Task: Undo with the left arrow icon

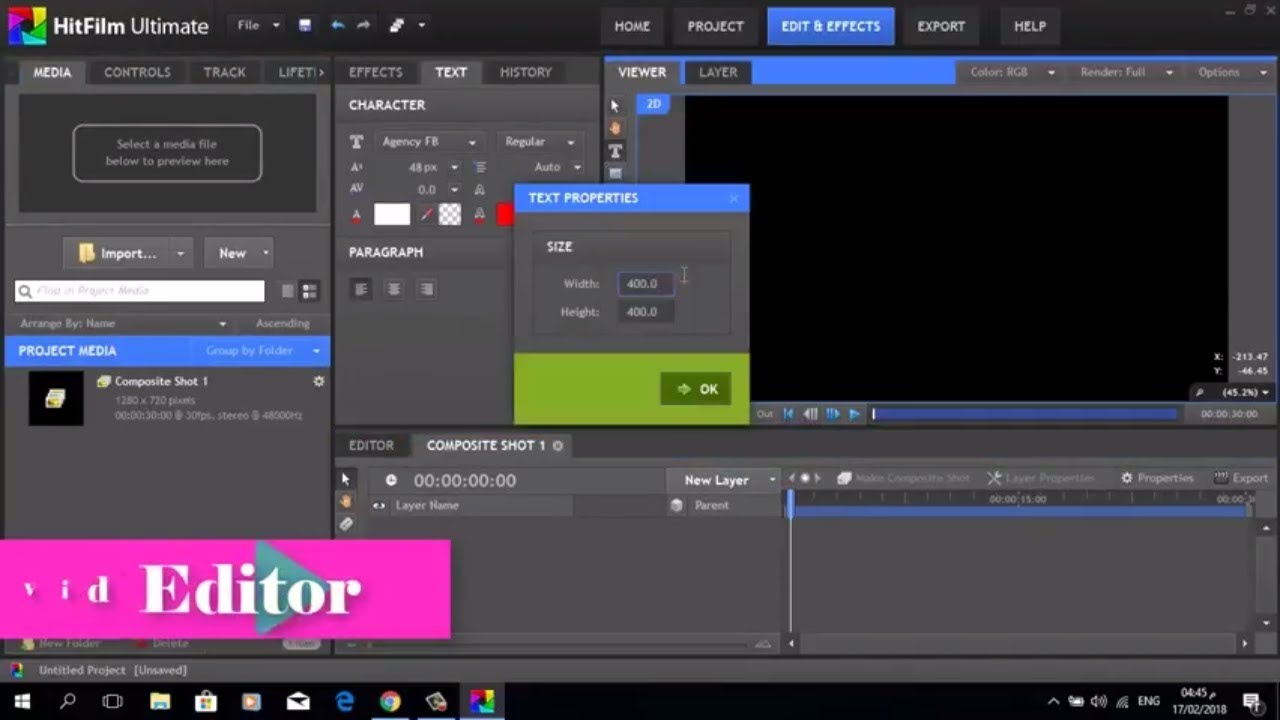Action: [x=338, y=26]
